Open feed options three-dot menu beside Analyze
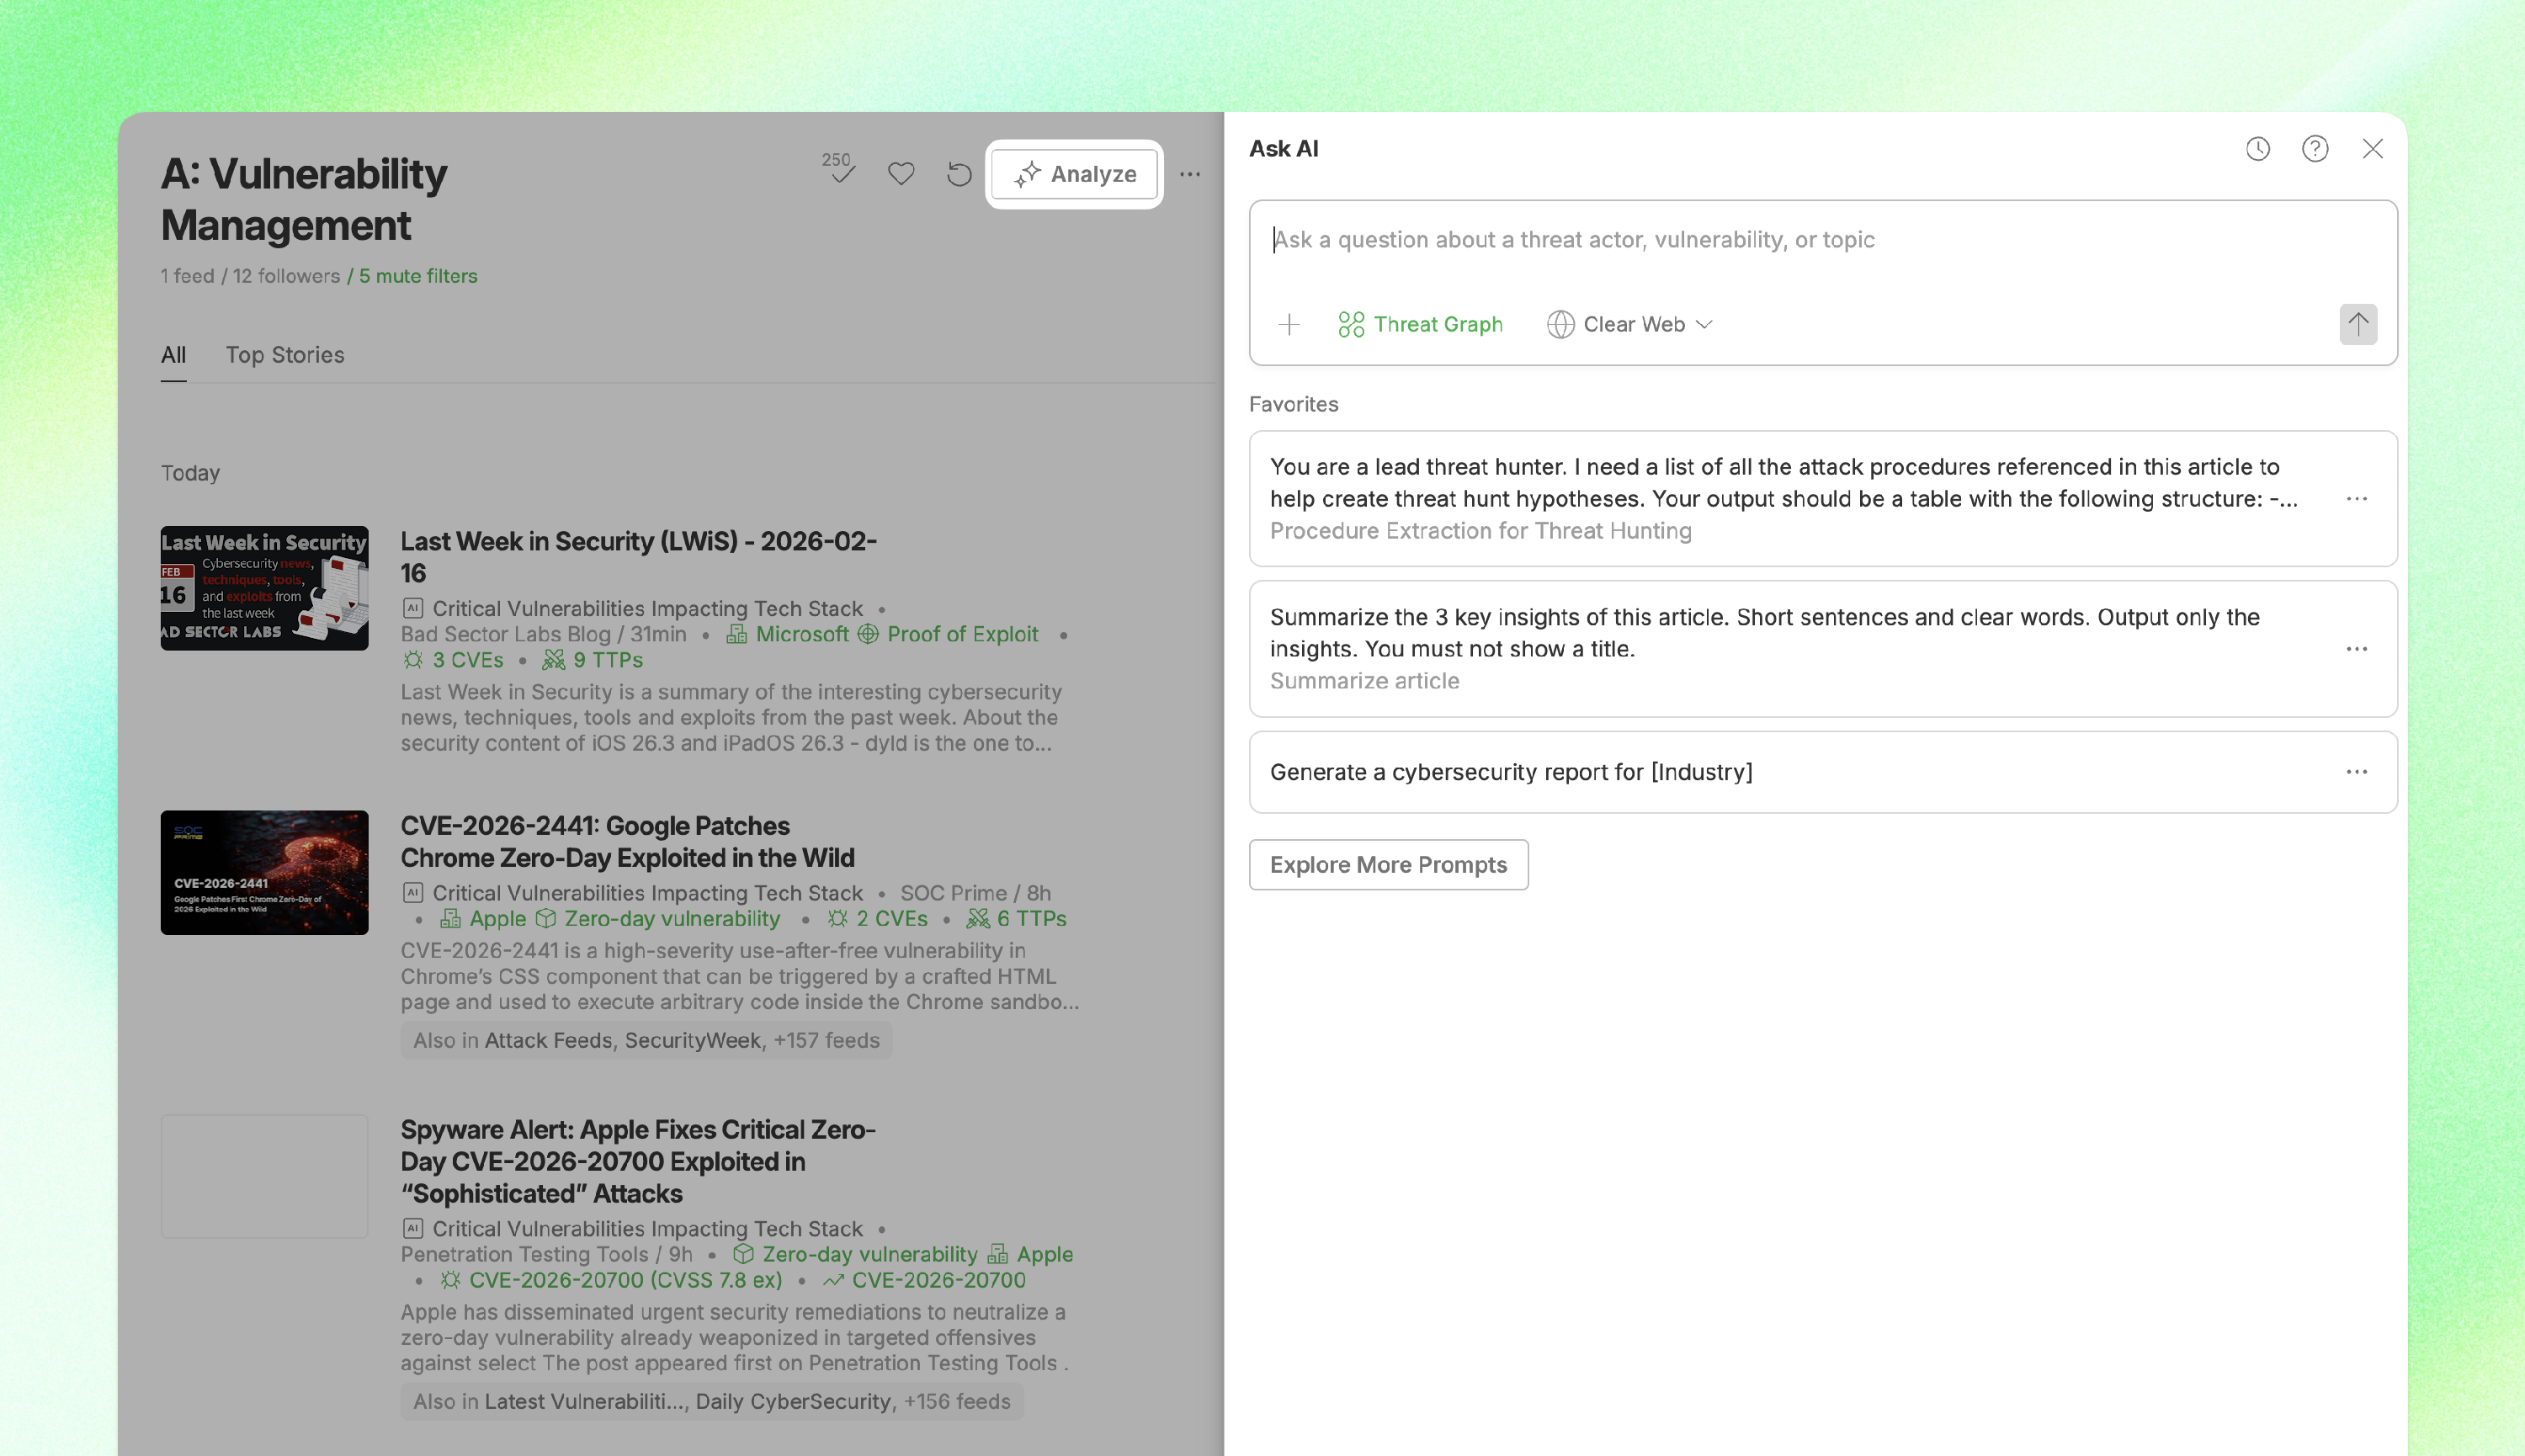Screen dimensions: 2525x1456 coord(1189,174)
